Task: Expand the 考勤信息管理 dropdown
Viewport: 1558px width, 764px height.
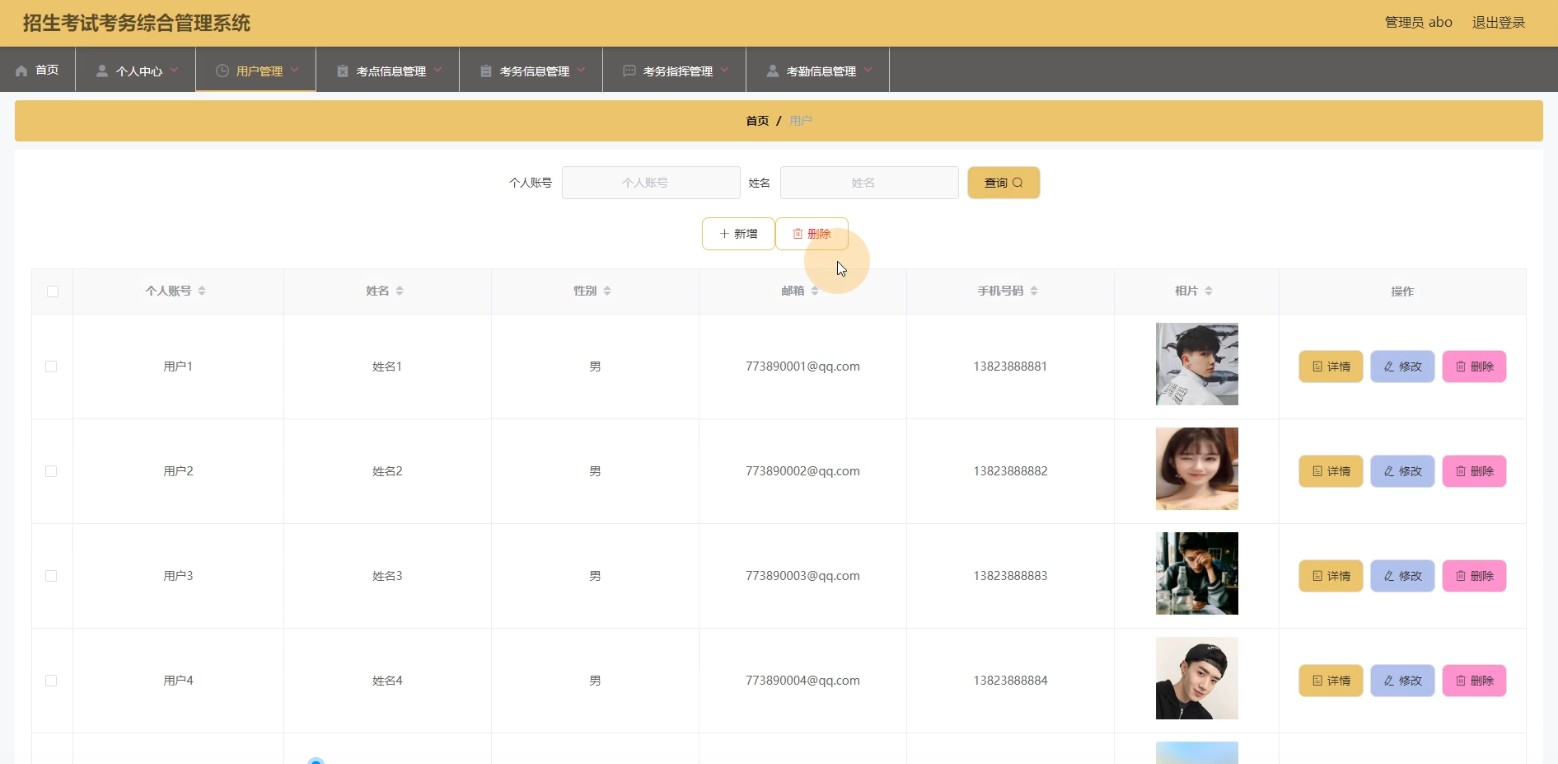Action: tap(820, 71)
